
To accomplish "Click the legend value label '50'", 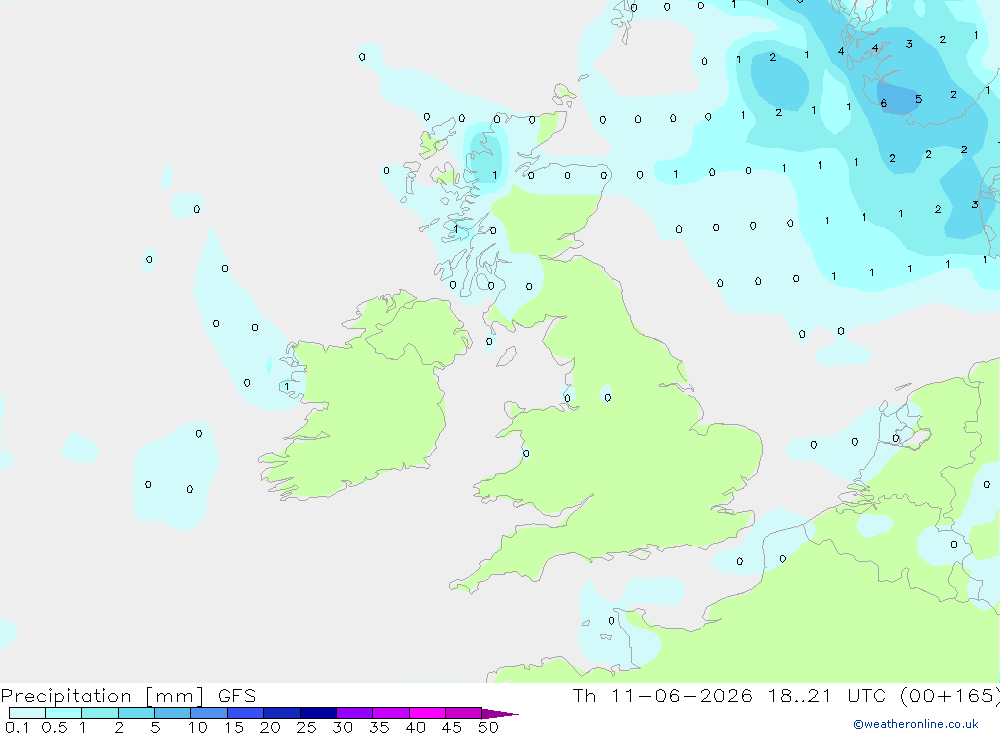I will coord(488,727).
